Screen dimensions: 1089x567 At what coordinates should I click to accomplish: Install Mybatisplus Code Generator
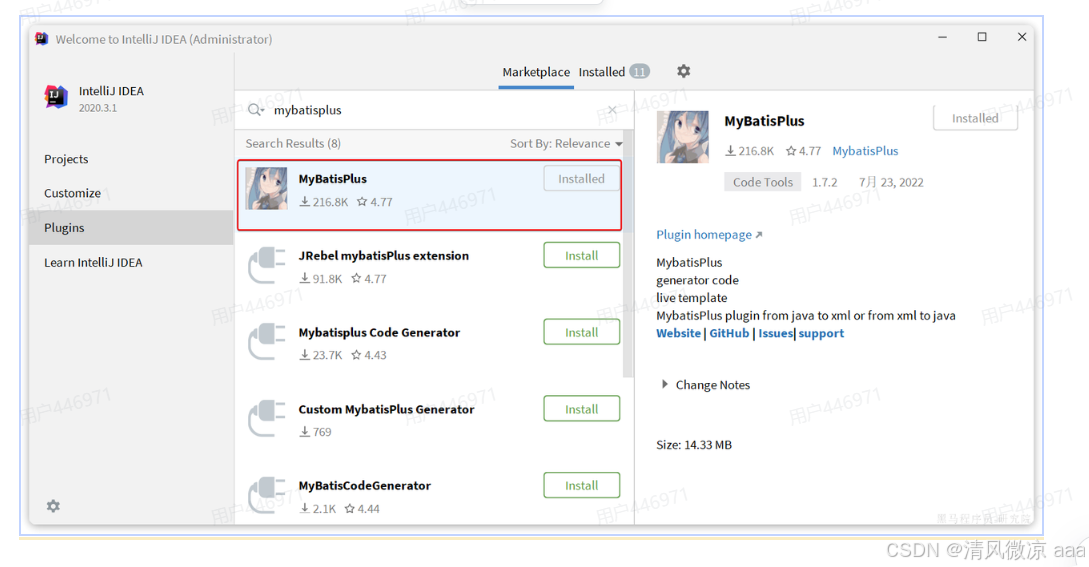point(581,332)
